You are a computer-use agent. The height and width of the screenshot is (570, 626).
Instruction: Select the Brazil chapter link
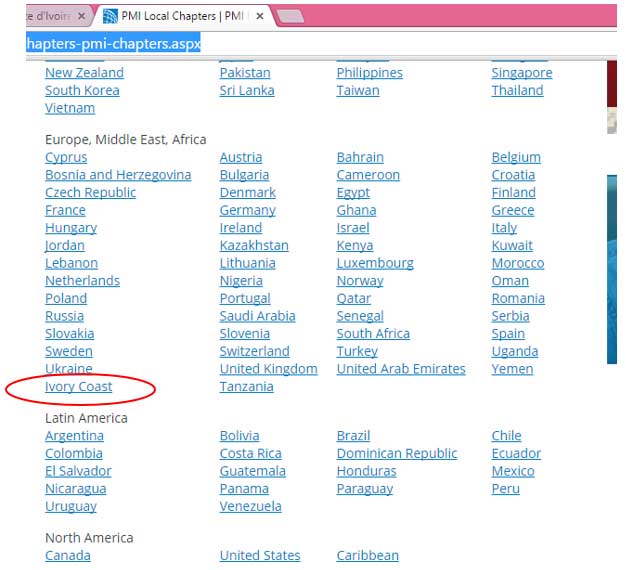click(353, 436)
